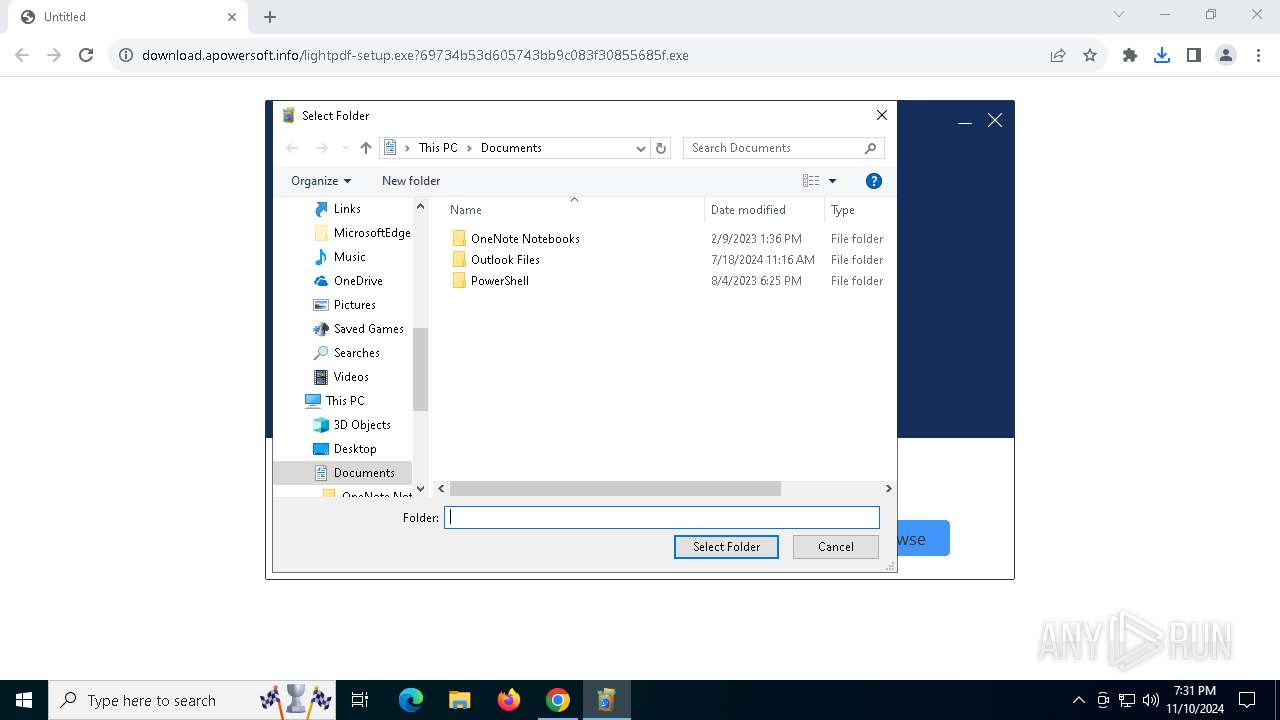Open Microsoft Edge from taskbar
Image resolution: width=1280 pixels, height=720 pixels.
point(411,701)
